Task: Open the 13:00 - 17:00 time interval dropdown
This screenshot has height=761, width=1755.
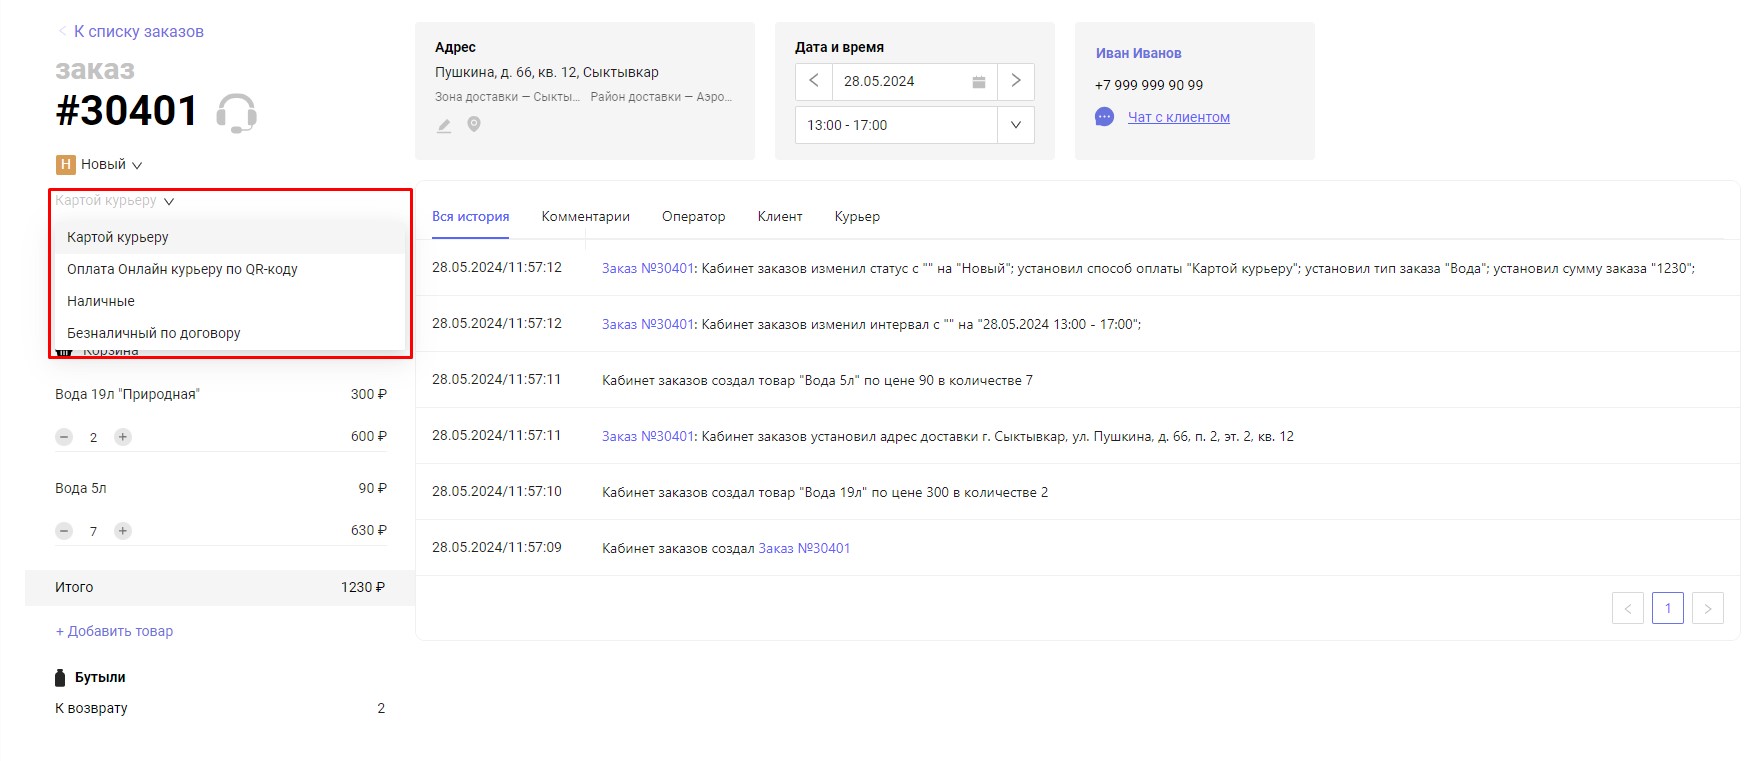Action: coord(1016,125)
